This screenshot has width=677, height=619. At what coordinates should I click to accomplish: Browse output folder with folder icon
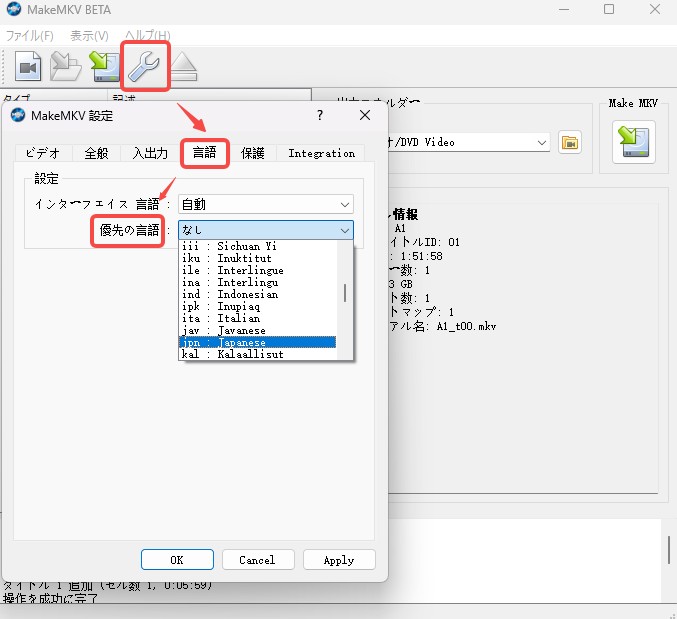569,142
